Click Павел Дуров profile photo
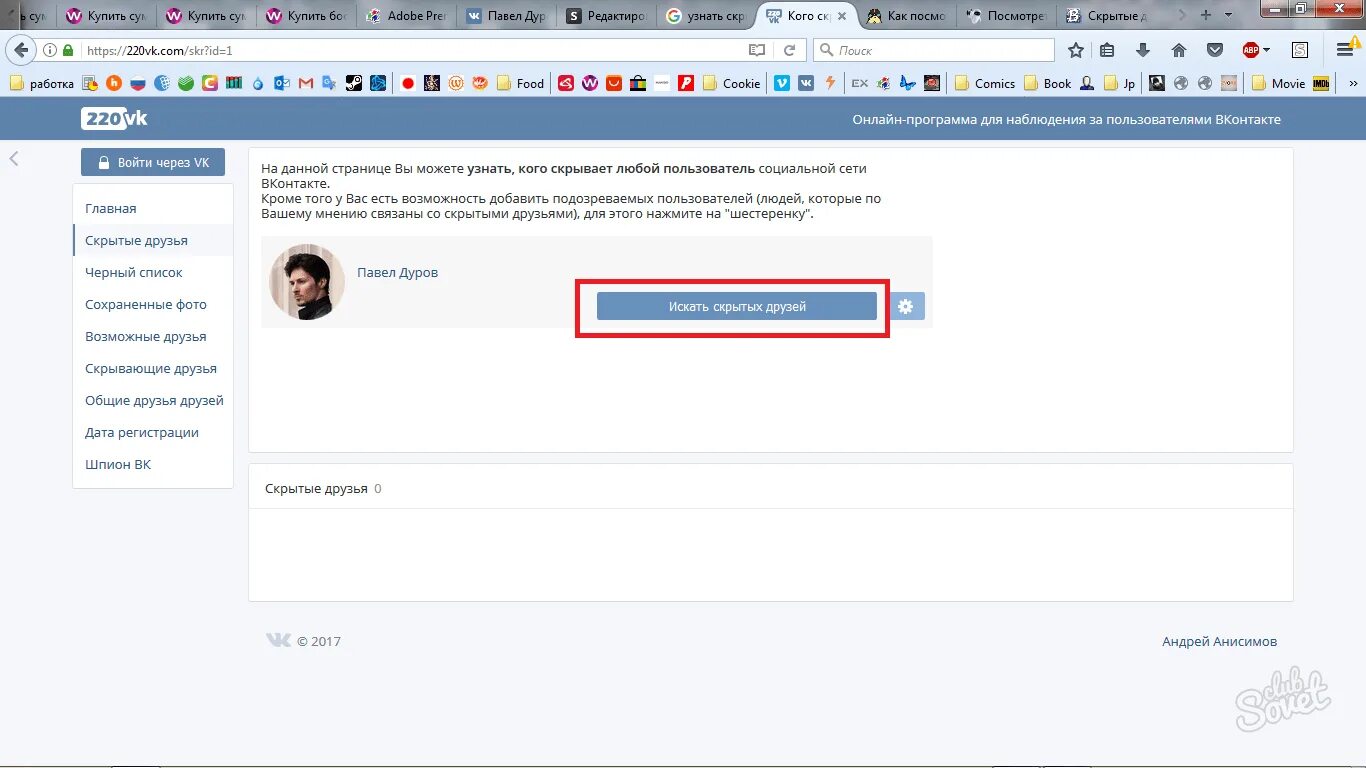Viewport: 1366px width, 768px height. tap(307, 282)
